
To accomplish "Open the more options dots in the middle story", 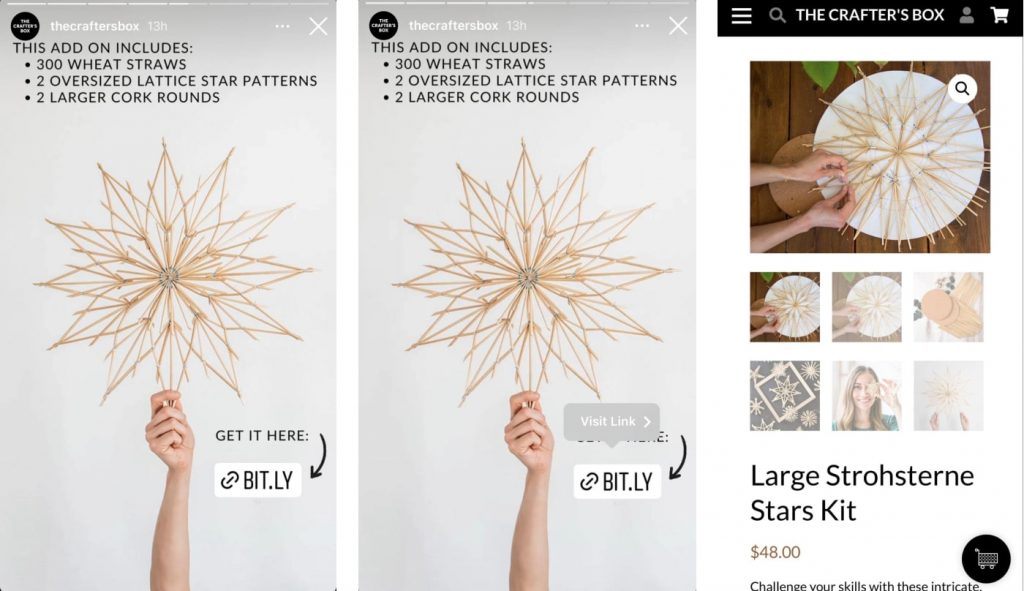I will 642,25.
